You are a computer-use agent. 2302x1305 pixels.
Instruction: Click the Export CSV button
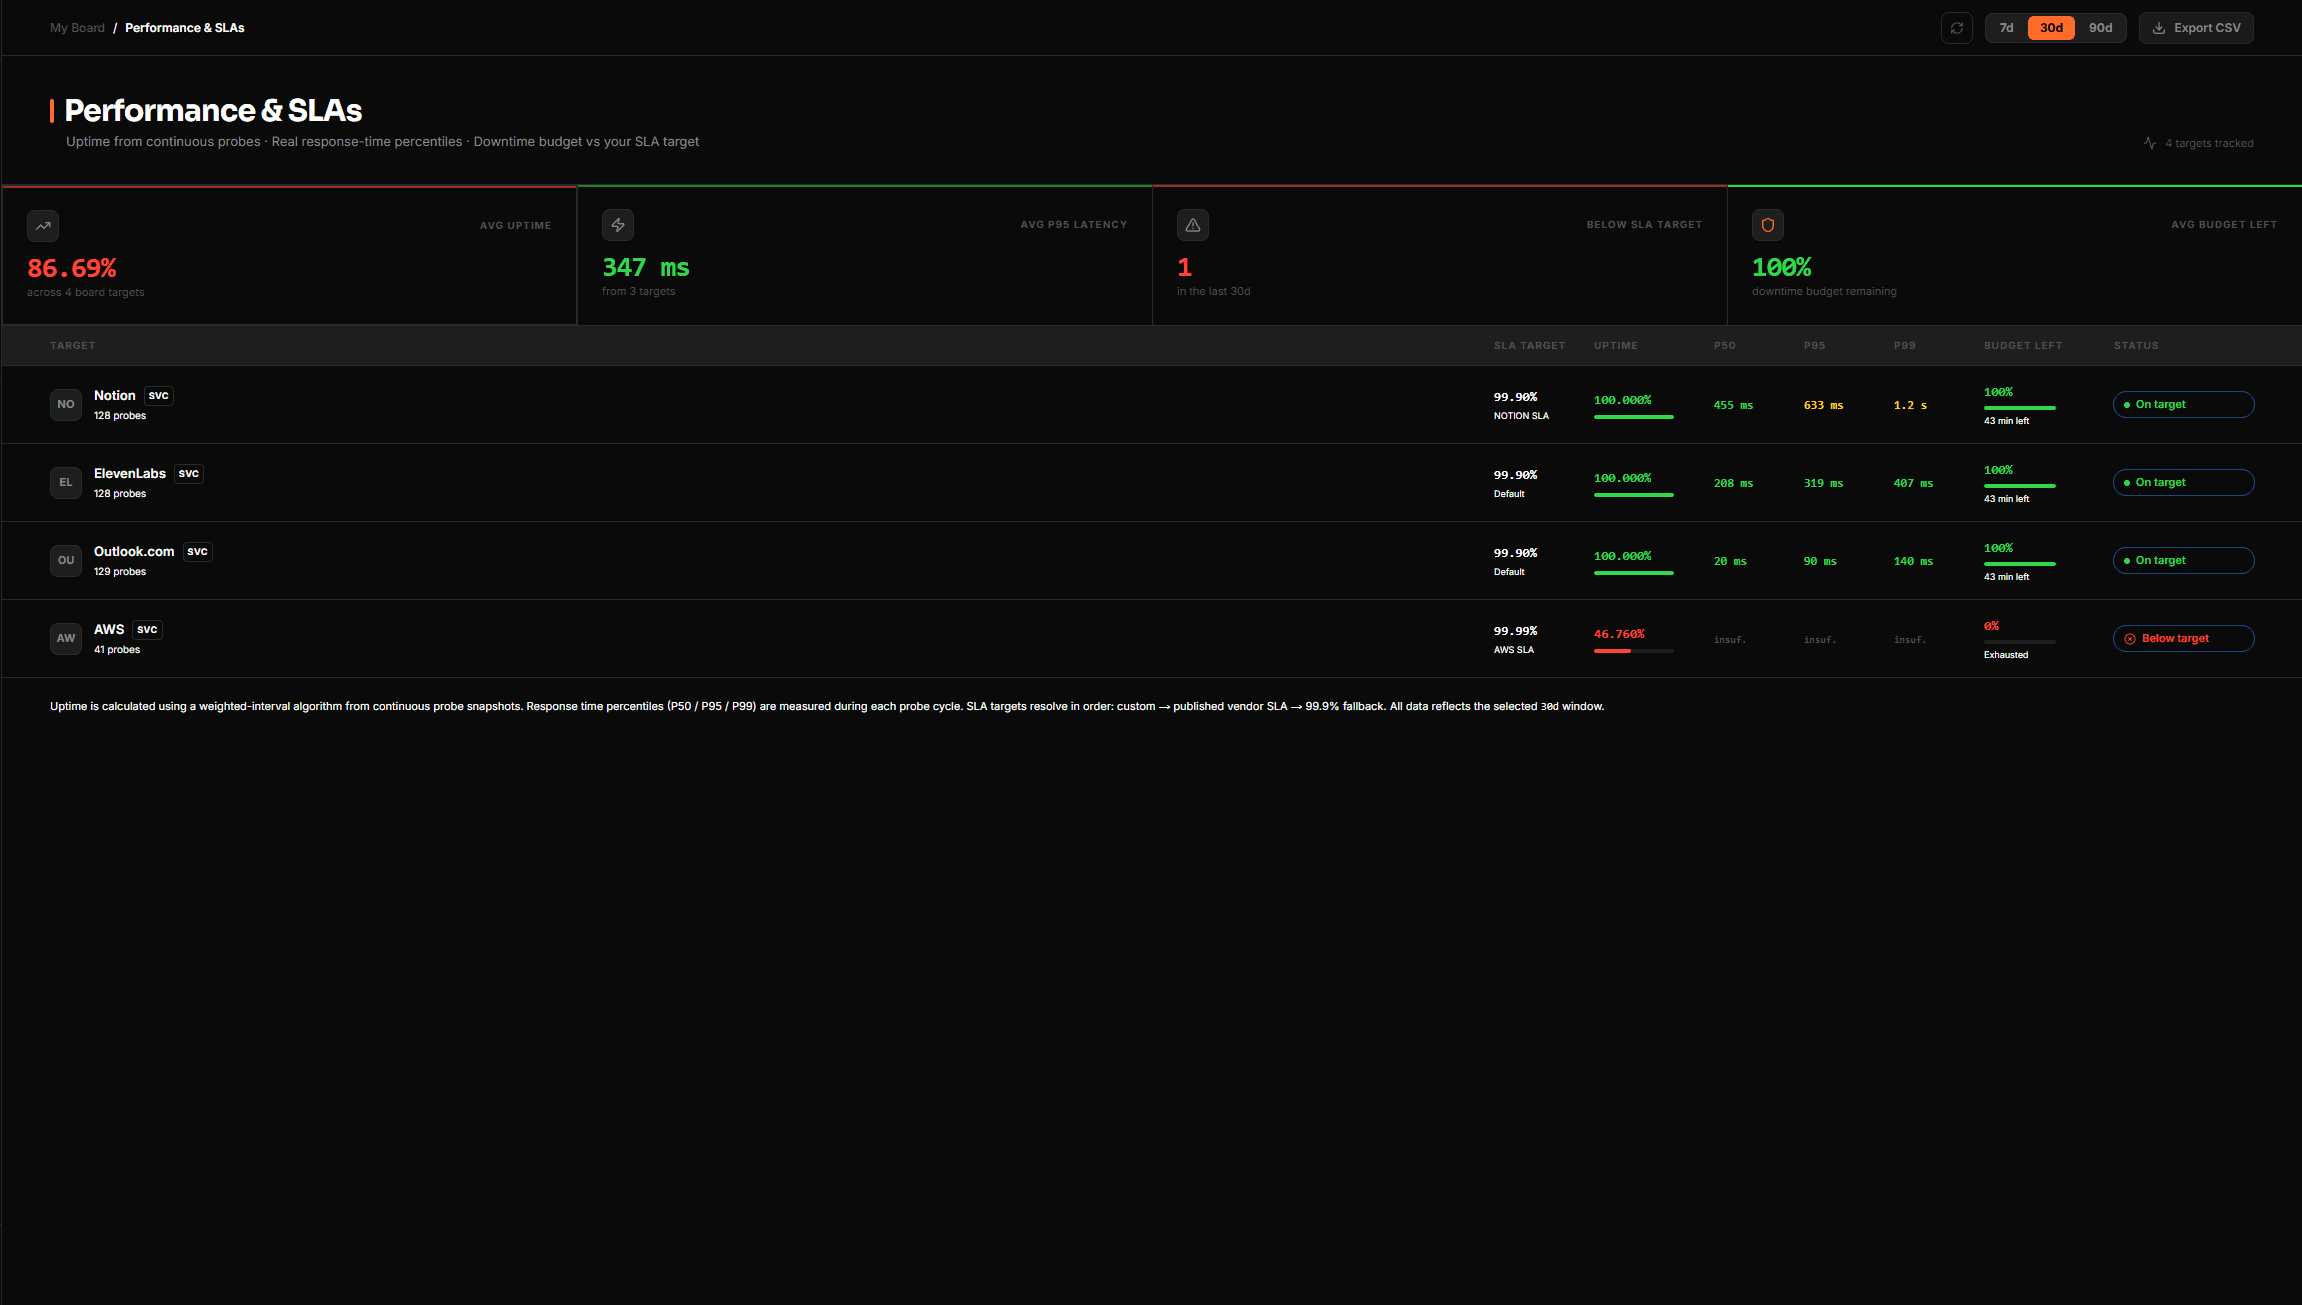click(x=2196, y=27)
